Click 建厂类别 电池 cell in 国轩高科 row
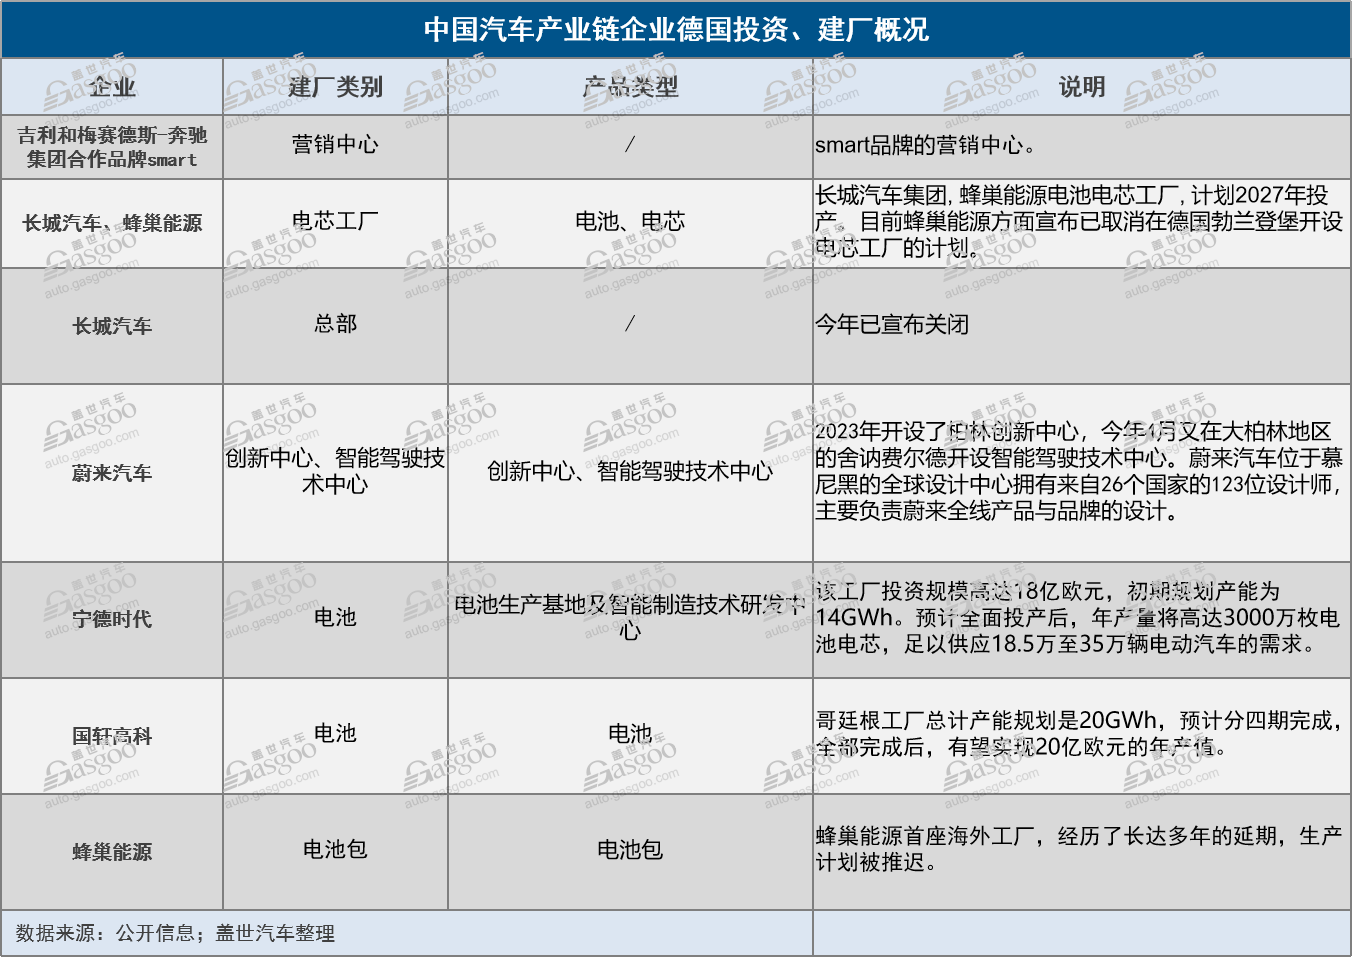This screenshot has height=957, width=1356. tap(335, 734)
